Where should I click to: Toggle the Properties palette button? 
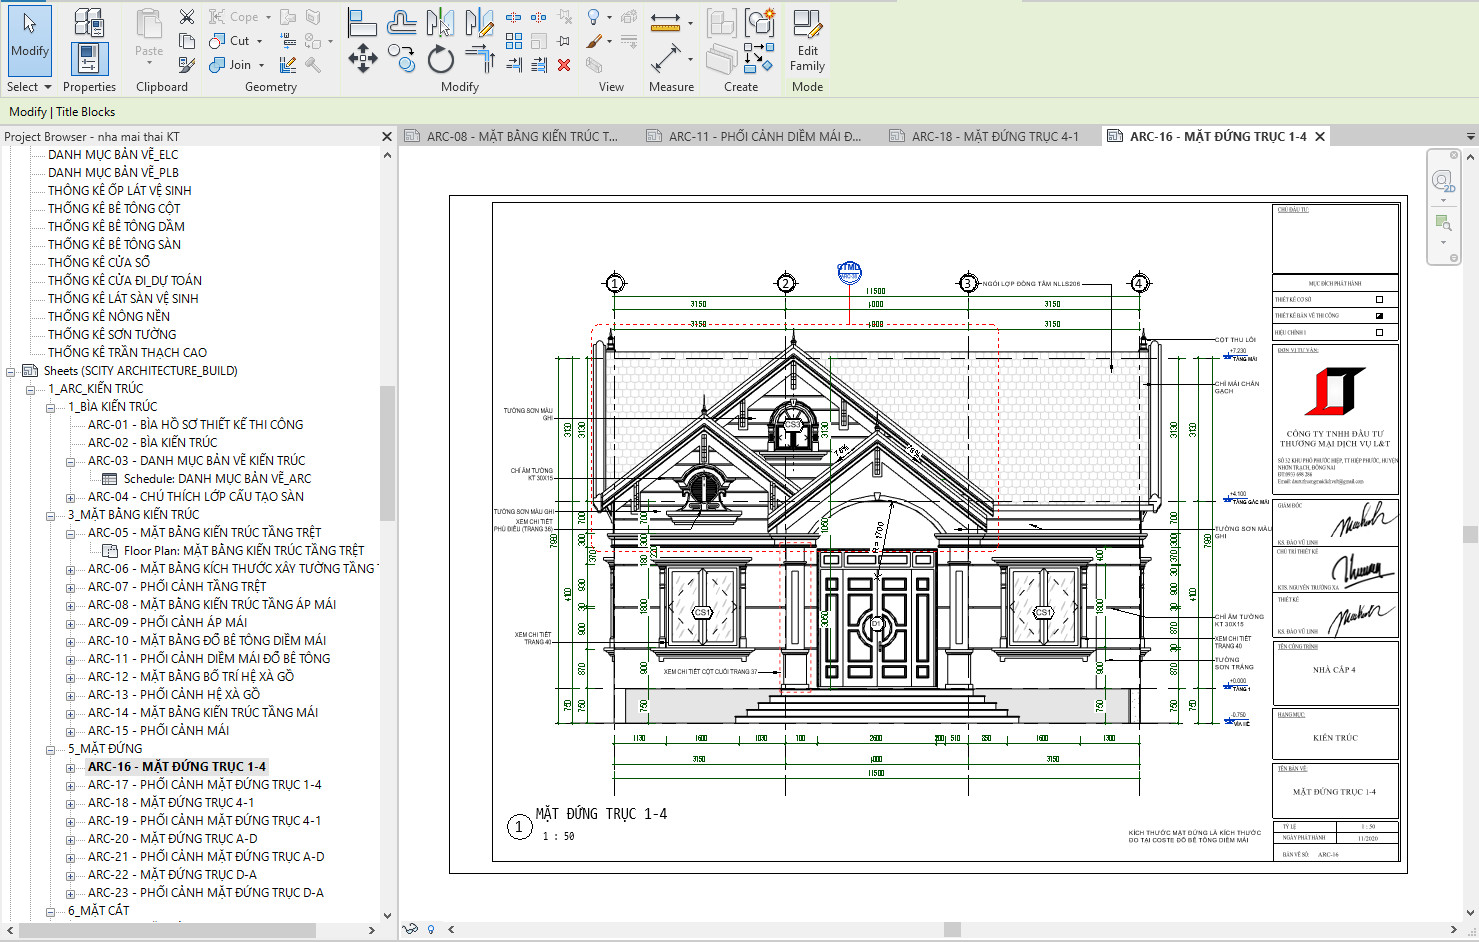(x=89, y=59)
